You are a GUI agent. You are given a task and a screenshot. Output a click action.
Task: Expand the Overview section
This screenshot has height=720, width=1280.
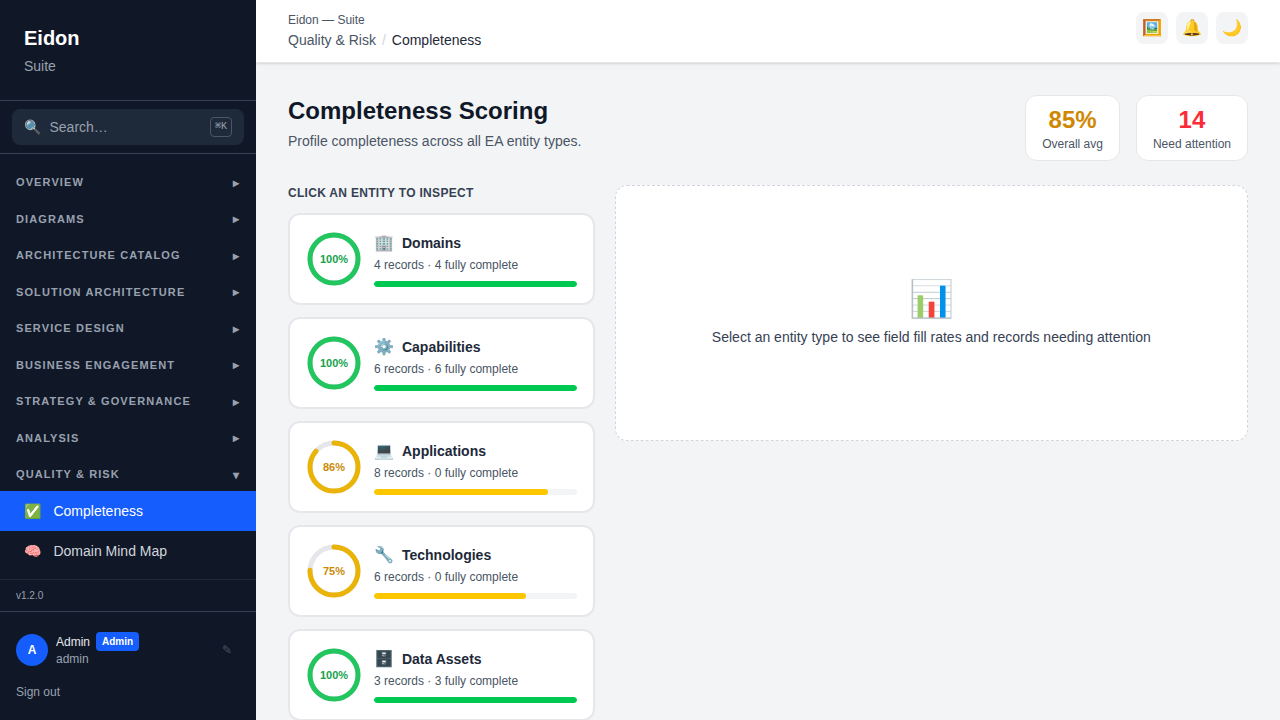click(x=128, y=183)
